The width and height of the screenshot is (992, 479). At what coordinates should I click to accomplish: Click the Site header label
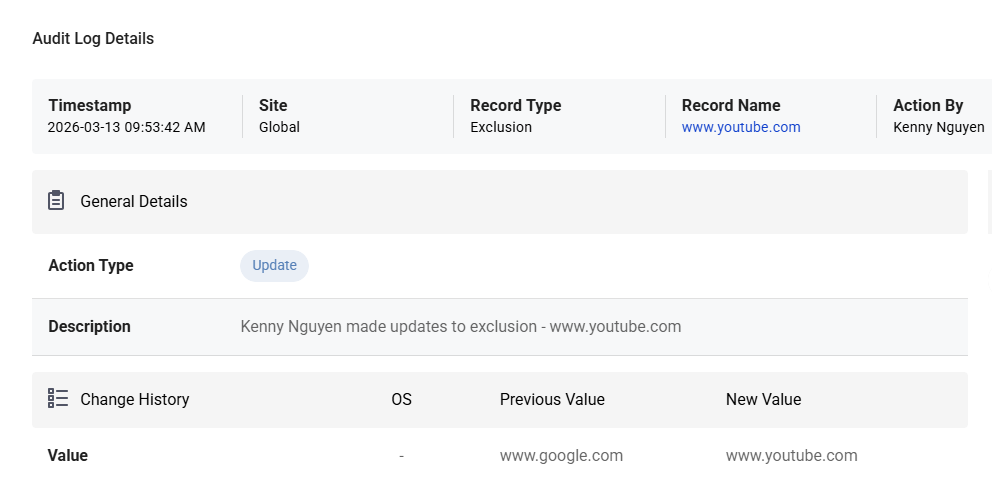273,105
